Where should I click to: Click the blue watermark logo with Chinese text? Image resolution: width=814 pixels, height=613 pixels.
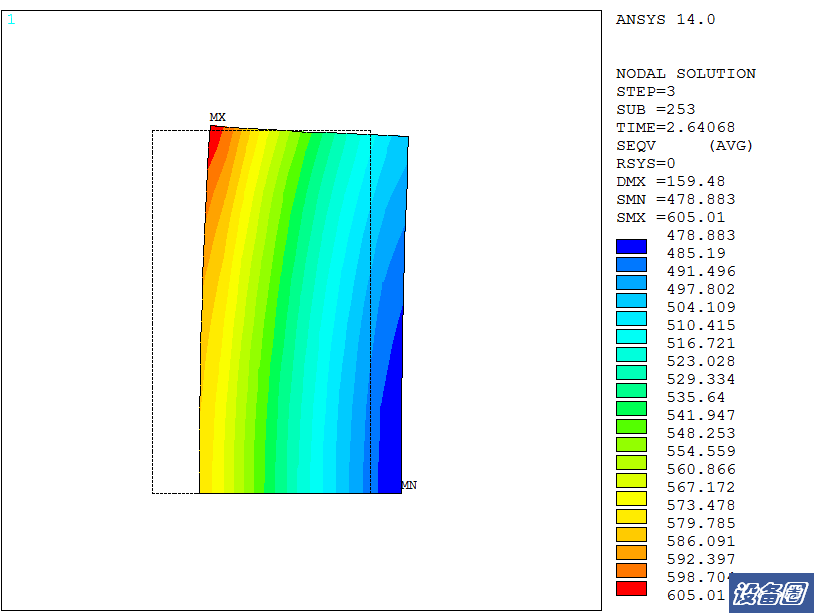[770, 594]
